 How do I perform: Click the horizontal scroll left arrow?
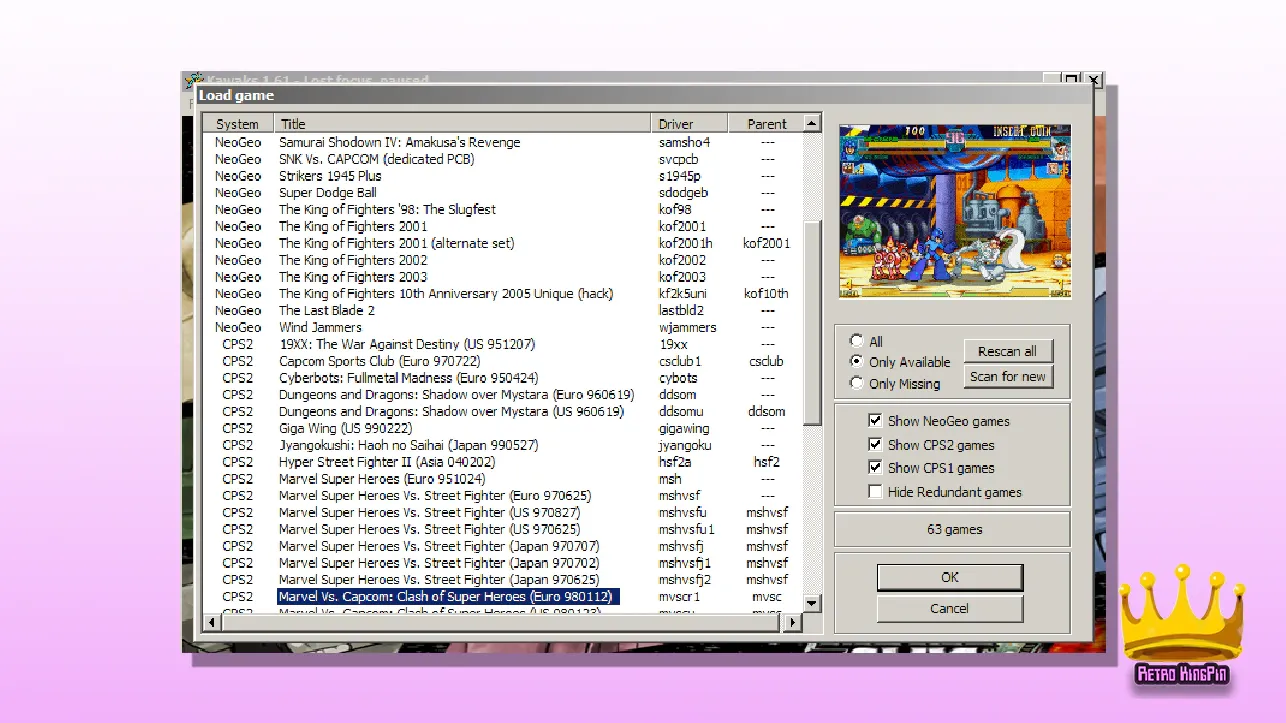[x=212, y=622]
